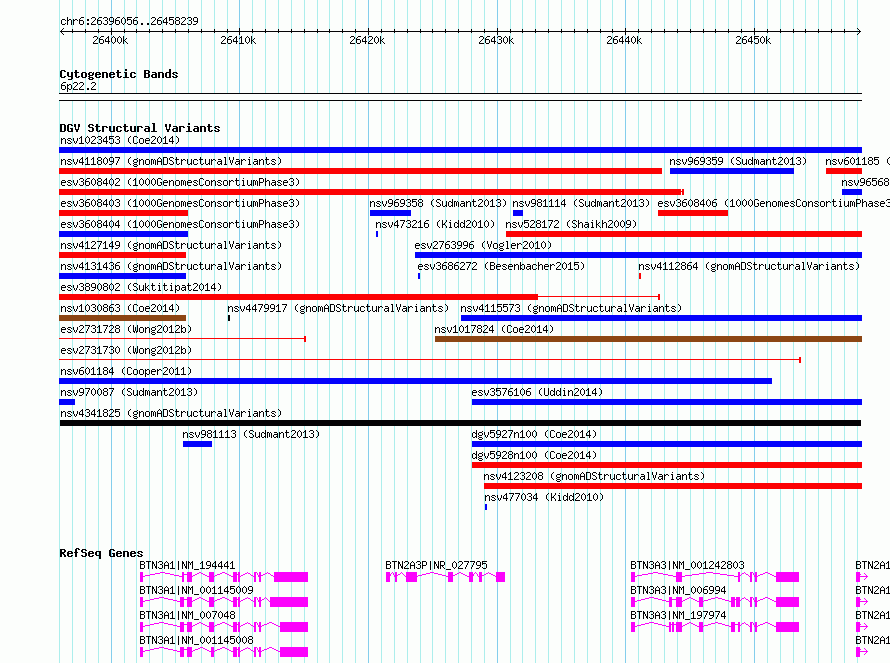Click the BTN3A1|NM_001145008 transcript label
This screenshot has height=663, width=890.
196,640
